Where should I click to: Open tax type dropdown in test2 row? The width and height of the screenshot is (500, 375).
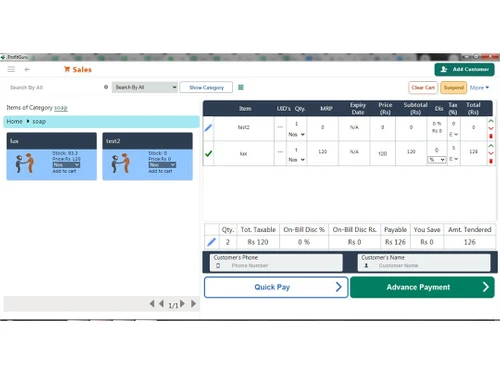coord(453,134)
